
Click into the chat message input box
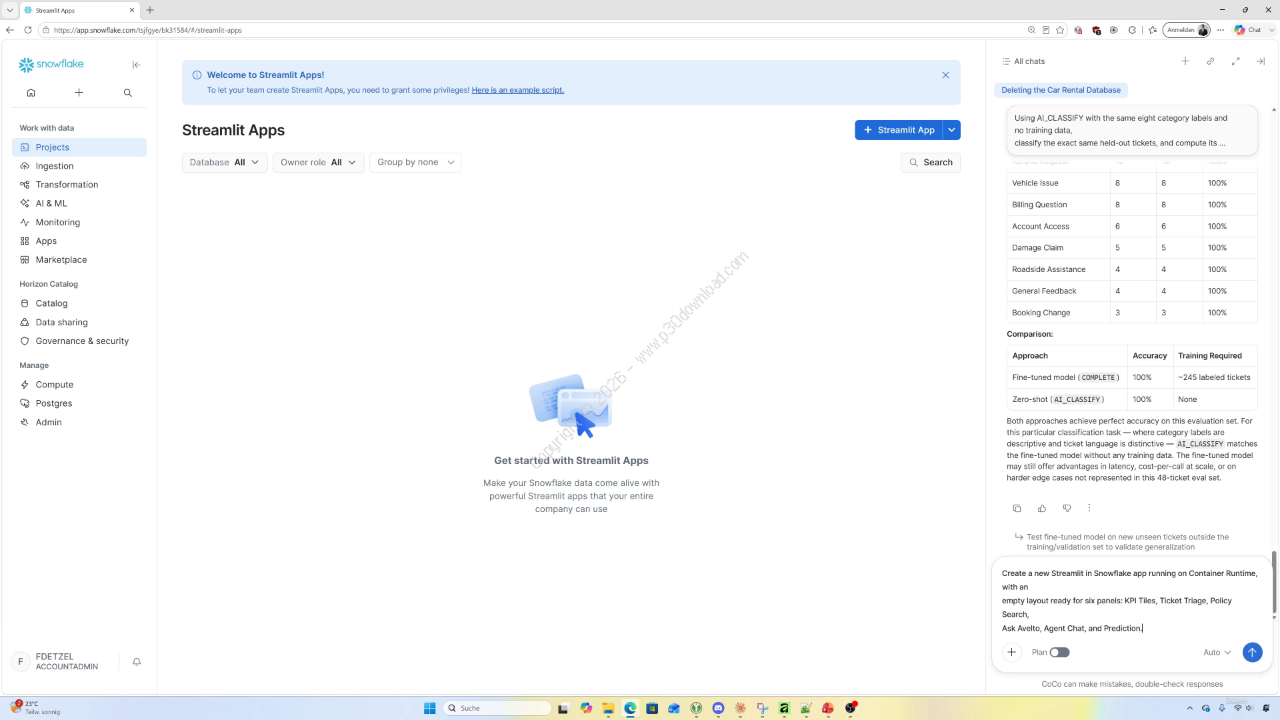(x=1129, y=601)
